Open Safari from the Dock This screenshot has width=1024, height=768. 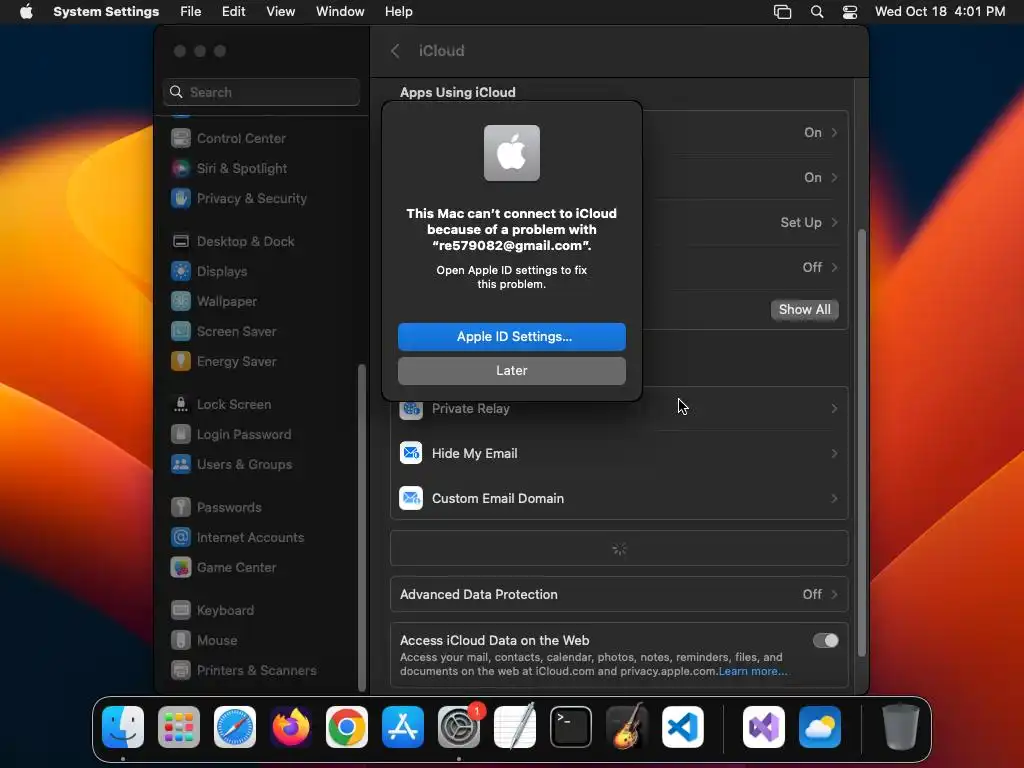tap(235, 727)
